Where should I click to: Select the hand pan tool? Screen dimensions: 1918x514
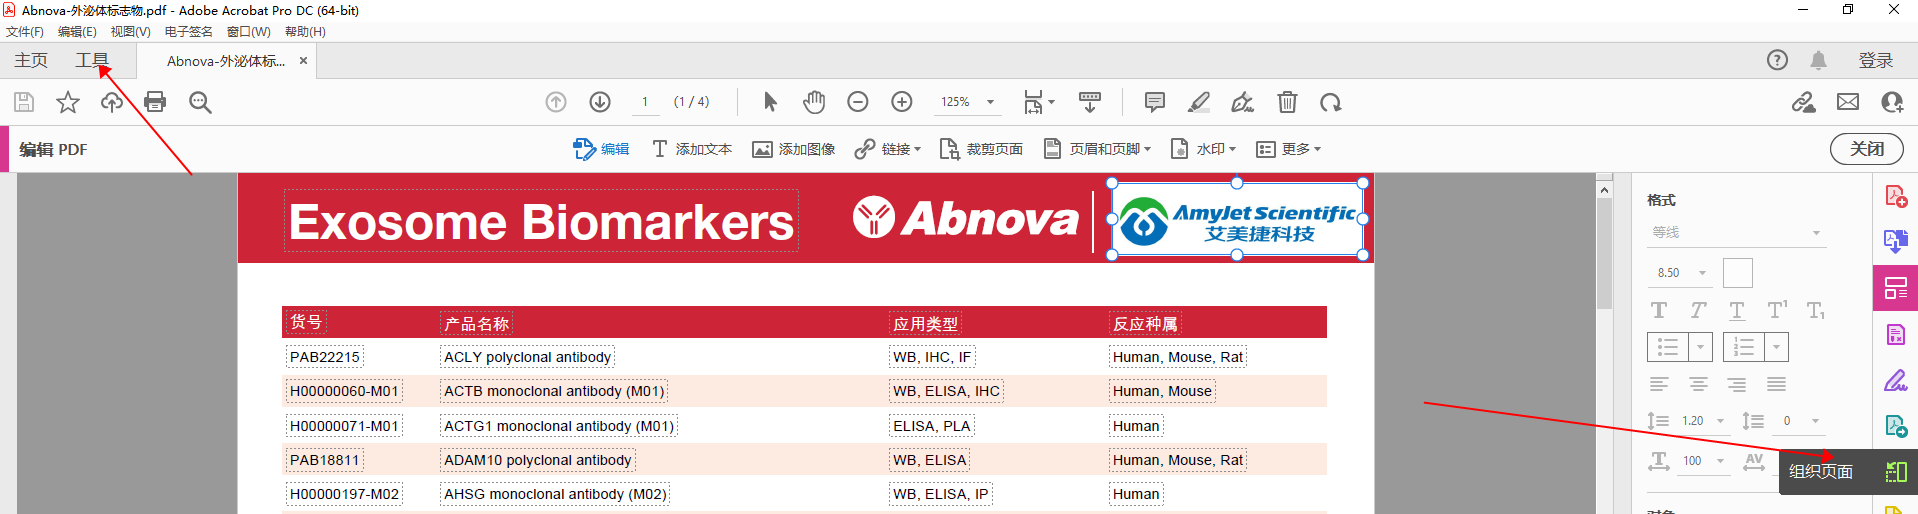pyautogui.click(x=814, y=102)
